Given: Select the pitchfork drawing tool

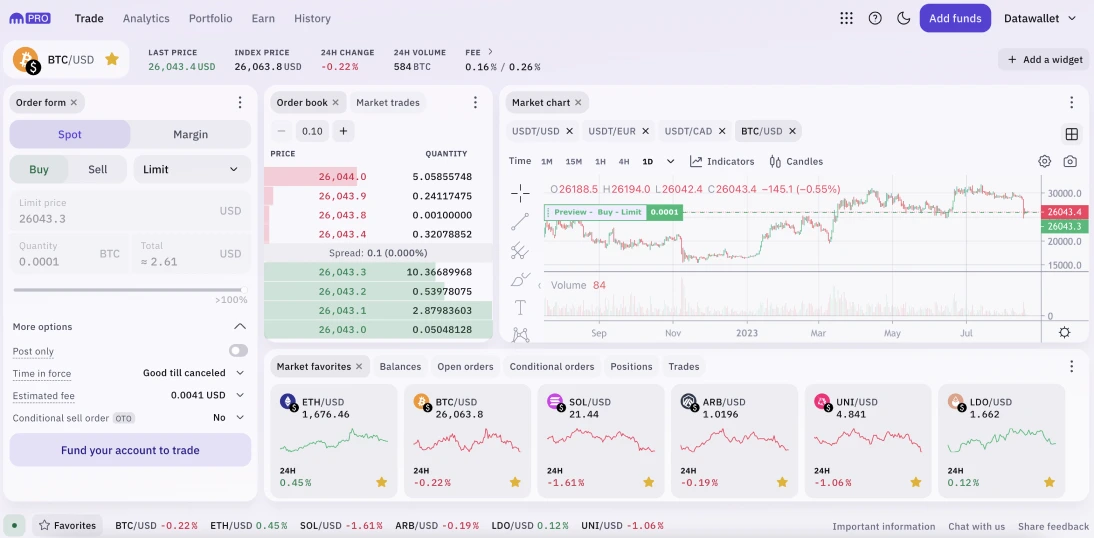Looking at the screenshot, I should 520,251.
